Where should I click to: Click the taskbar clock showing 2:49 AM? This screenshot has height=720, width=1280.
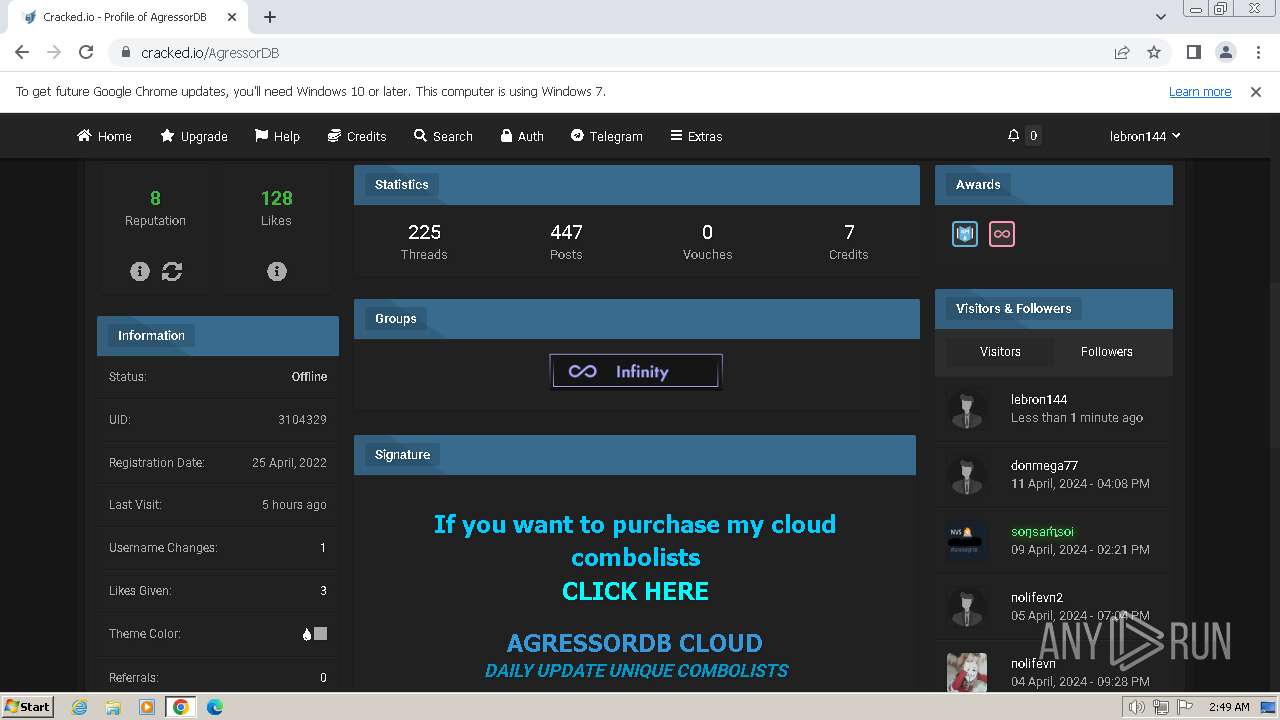[x=1229, y=707]
